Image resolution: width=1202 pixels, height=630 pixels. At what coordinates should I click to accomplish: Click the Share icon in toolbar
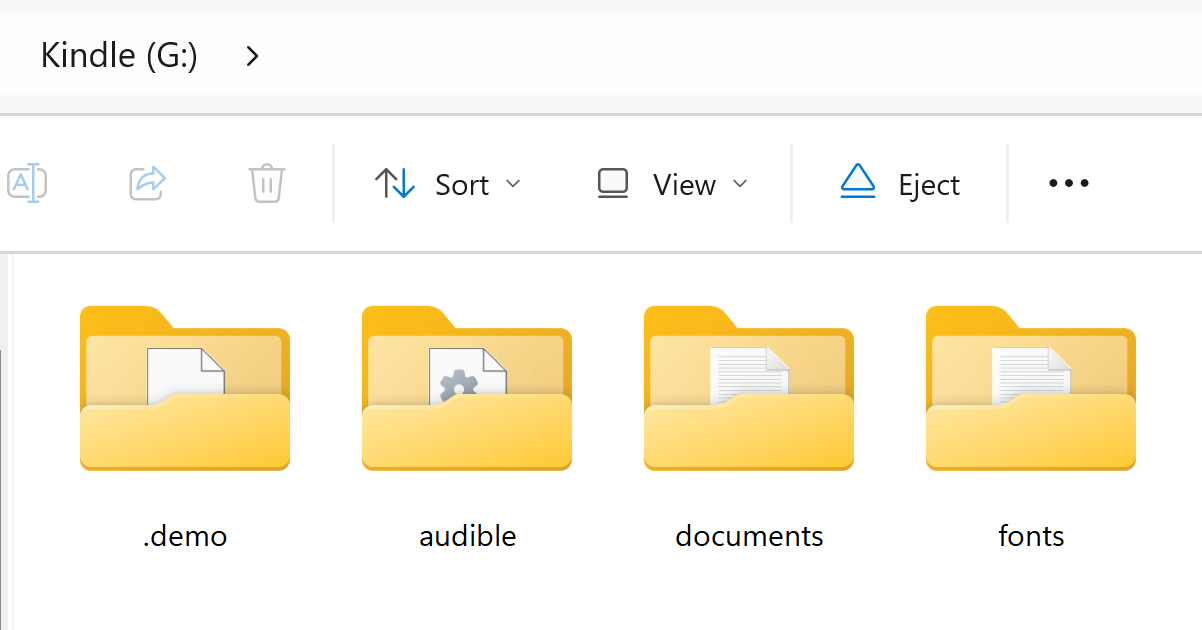148,184
